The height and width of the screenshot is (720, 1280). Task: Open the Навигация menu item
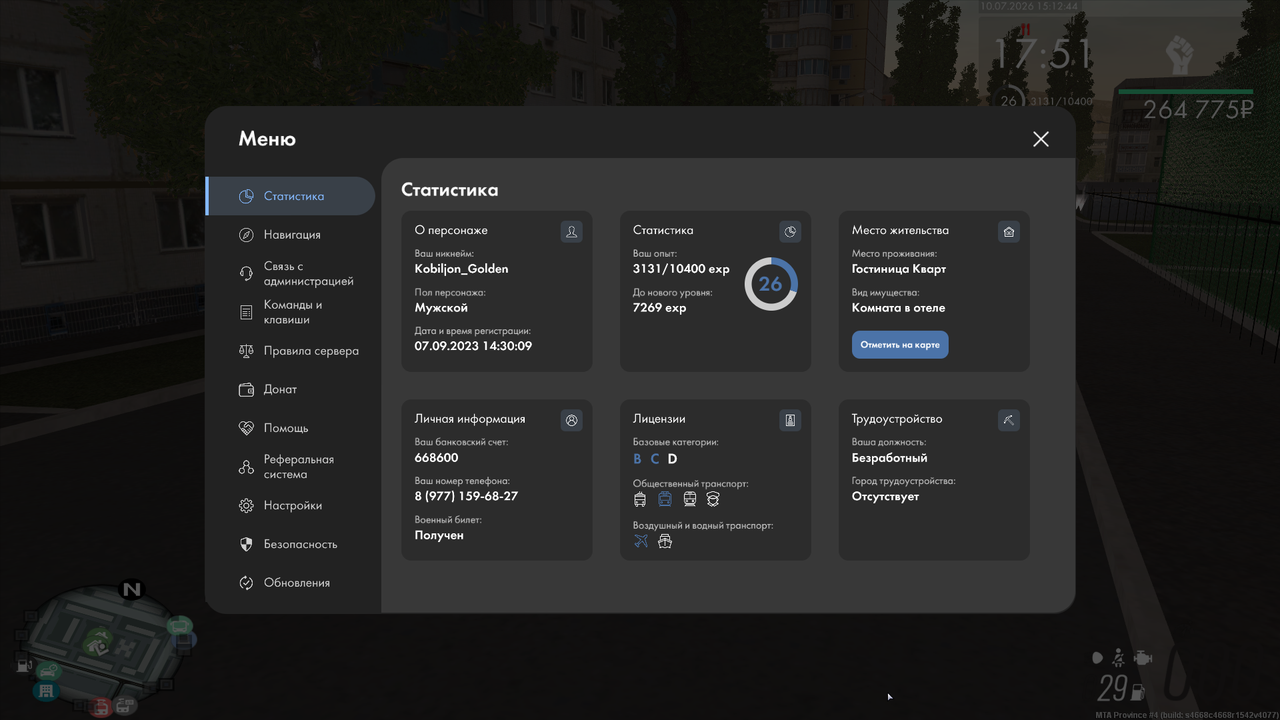tap(290, 234)
